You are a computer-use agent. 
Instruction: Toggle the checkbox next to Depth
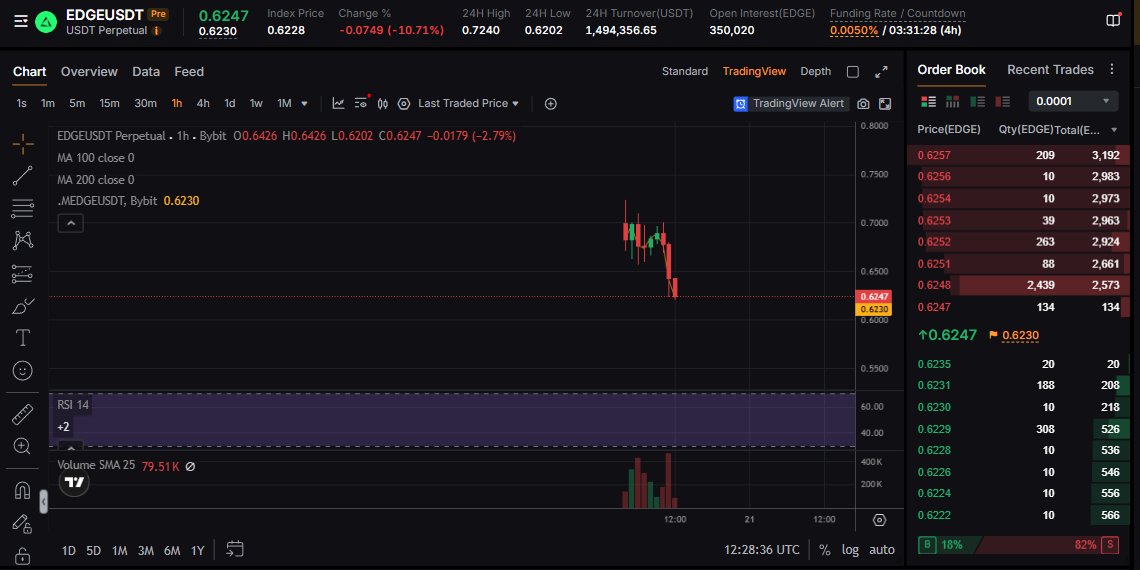853,71
